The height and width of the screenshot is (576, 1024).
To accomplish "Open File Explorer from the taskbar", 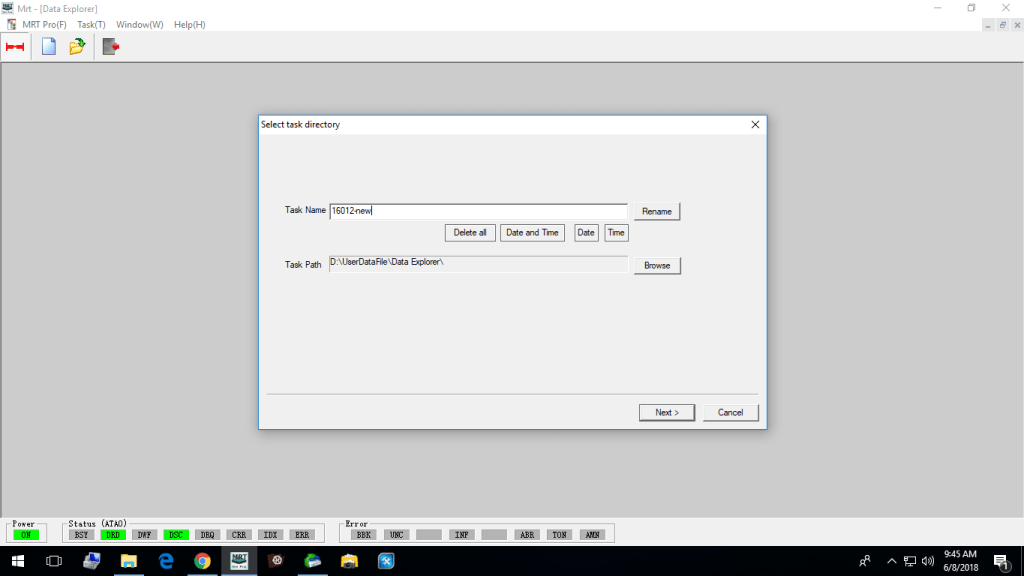I will pyautogui.click(x=129, y=561).
